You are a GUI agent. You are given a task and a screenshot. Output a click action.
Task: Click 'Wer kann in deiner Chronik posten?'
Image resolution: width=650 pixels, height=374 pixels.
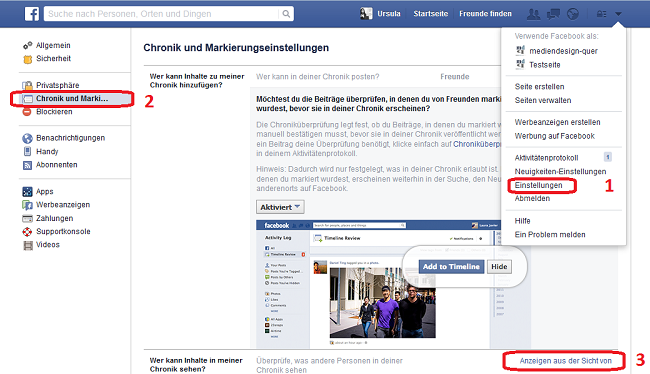coord(318,77)
